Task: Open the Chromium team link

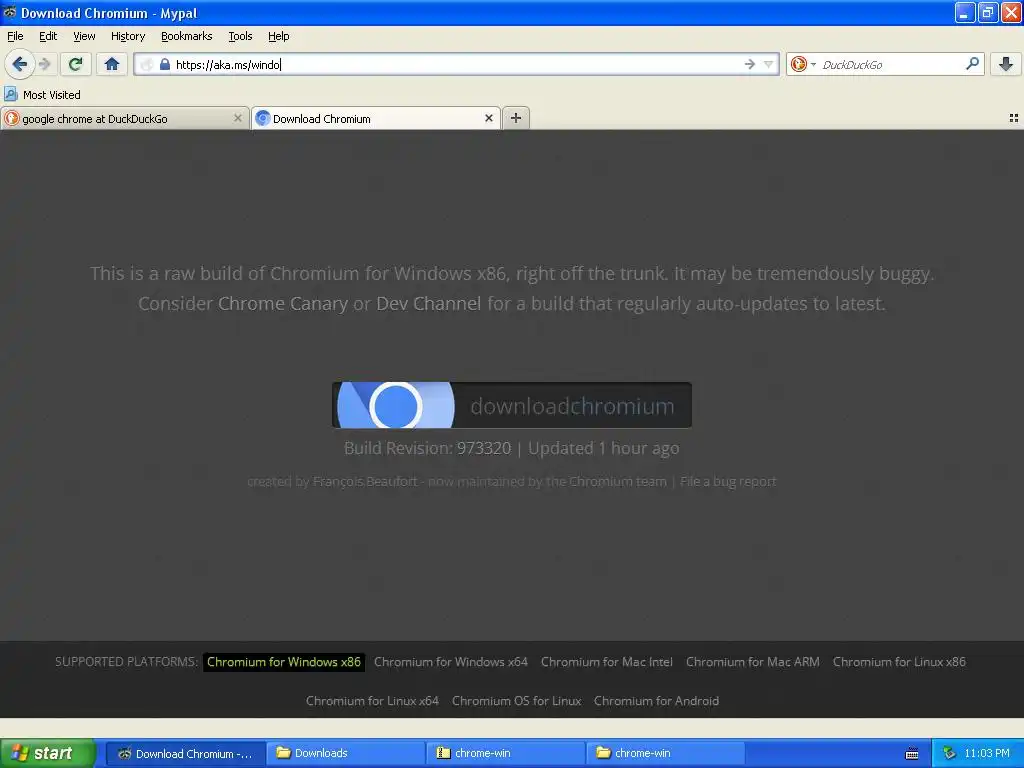Action: 618,481
